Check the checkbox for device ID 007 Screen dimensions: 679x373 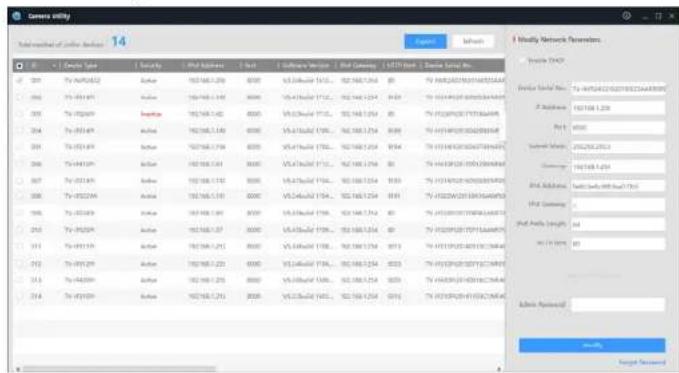click(19, 181)
